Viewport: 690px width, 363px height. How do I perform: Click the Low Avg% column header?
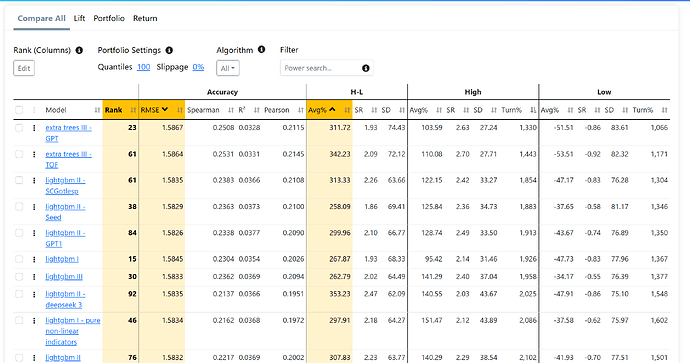pos(550,110)
